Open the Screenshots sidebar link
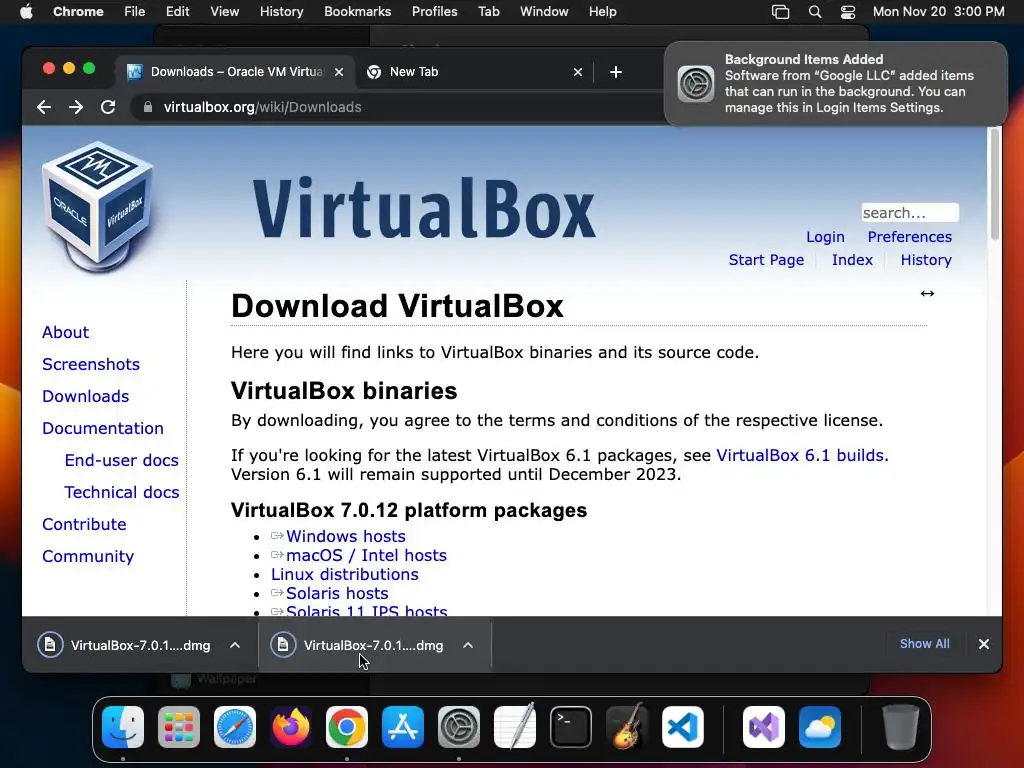The width and height of the screenshot is (1024, 768). (x=91, y=364)
